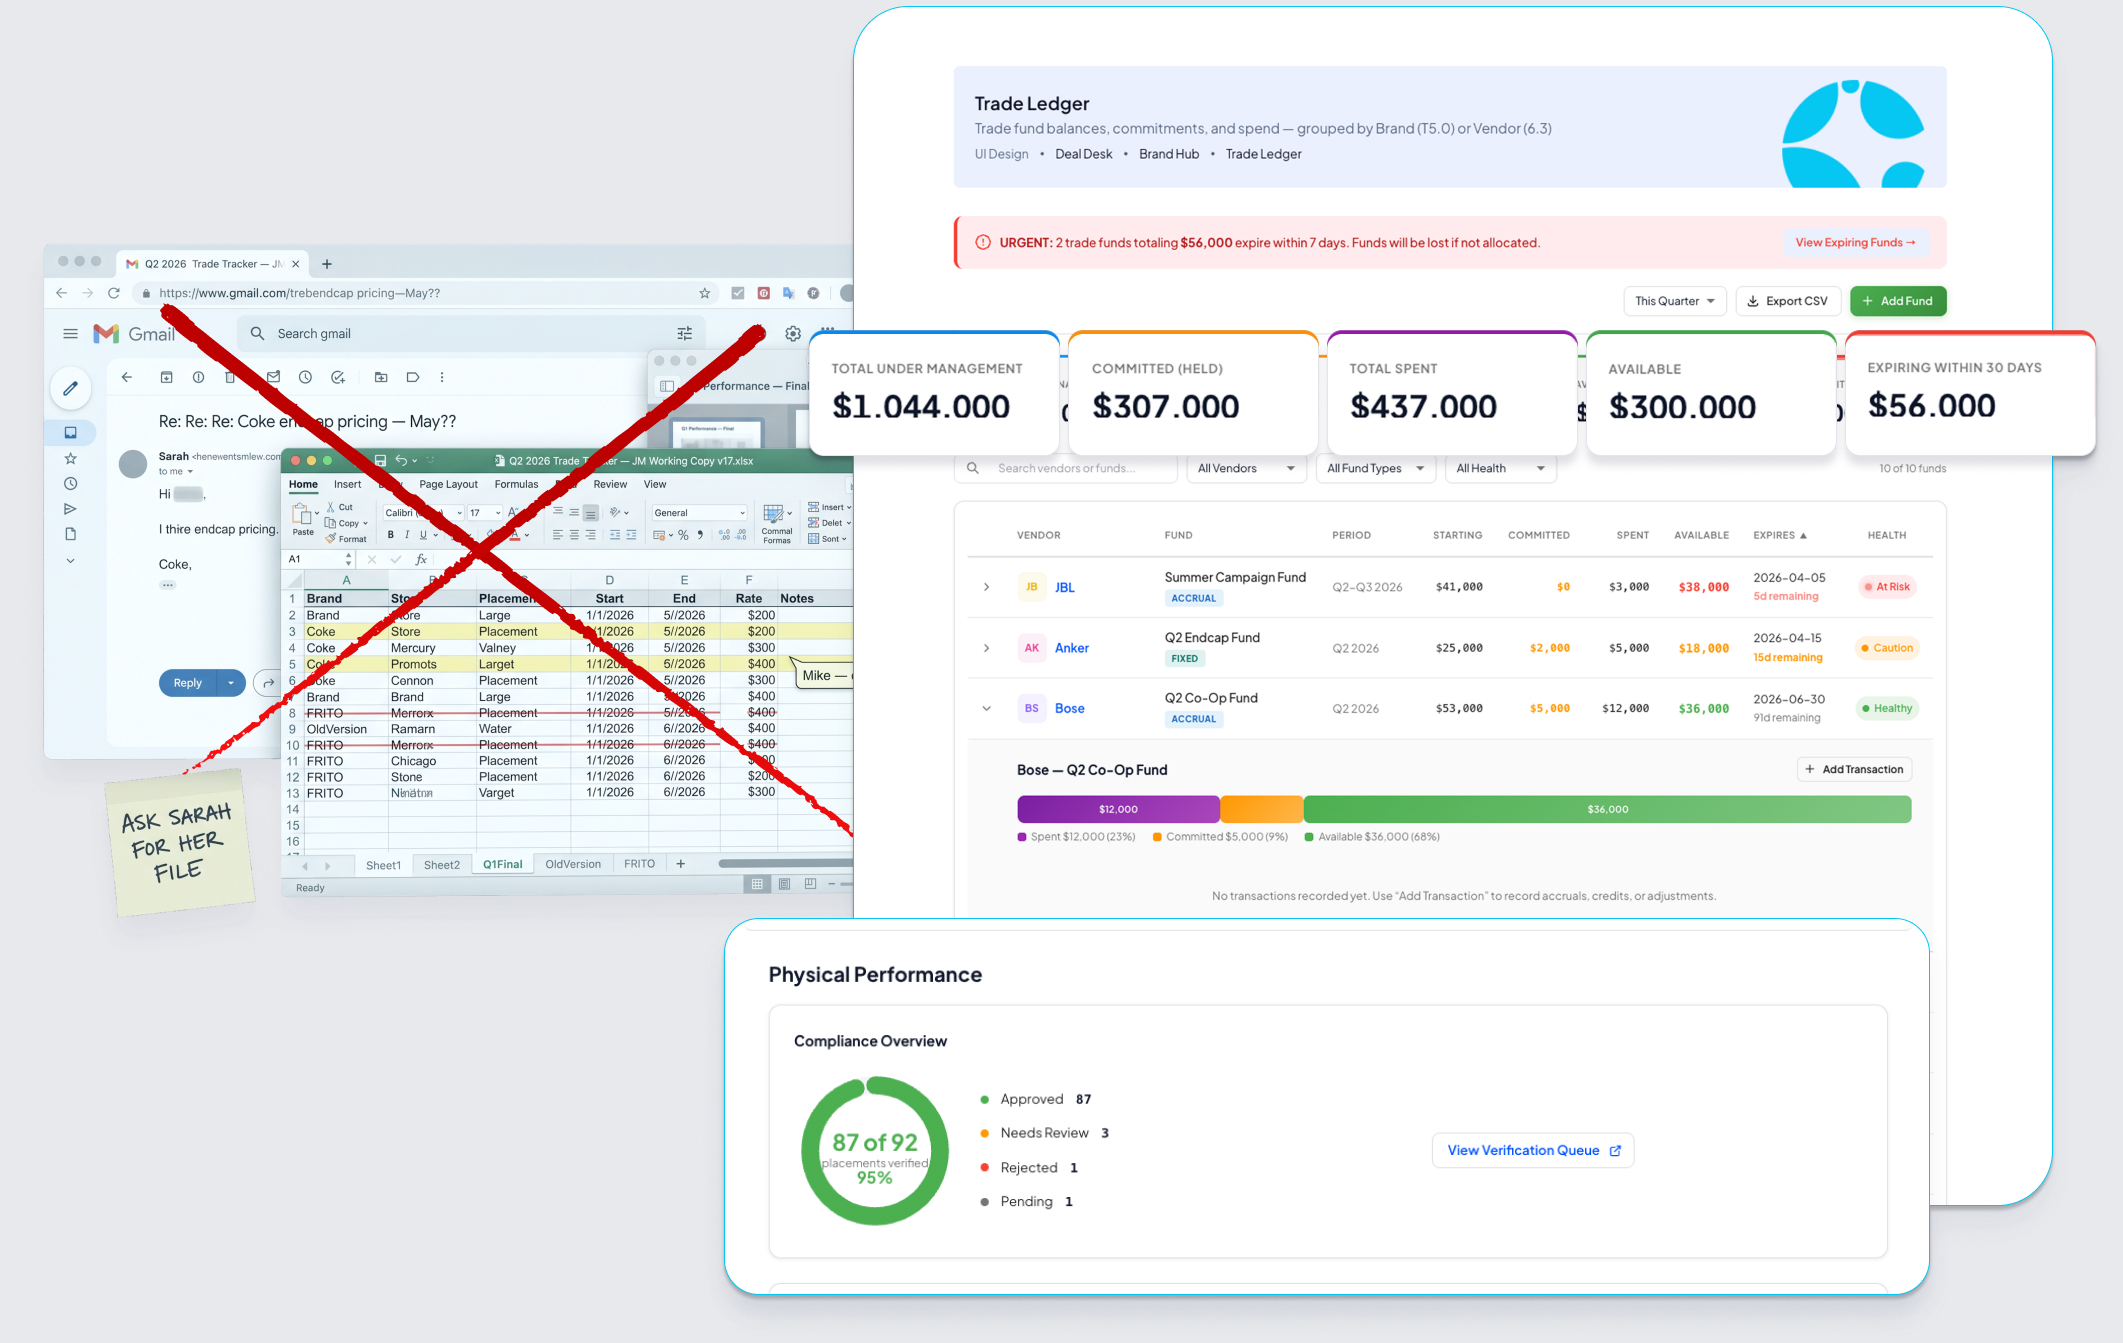The image size is (2123, 1343).
Task: Expand More chevron in Gmail sidebar
Action: click(x=70, y=561)
